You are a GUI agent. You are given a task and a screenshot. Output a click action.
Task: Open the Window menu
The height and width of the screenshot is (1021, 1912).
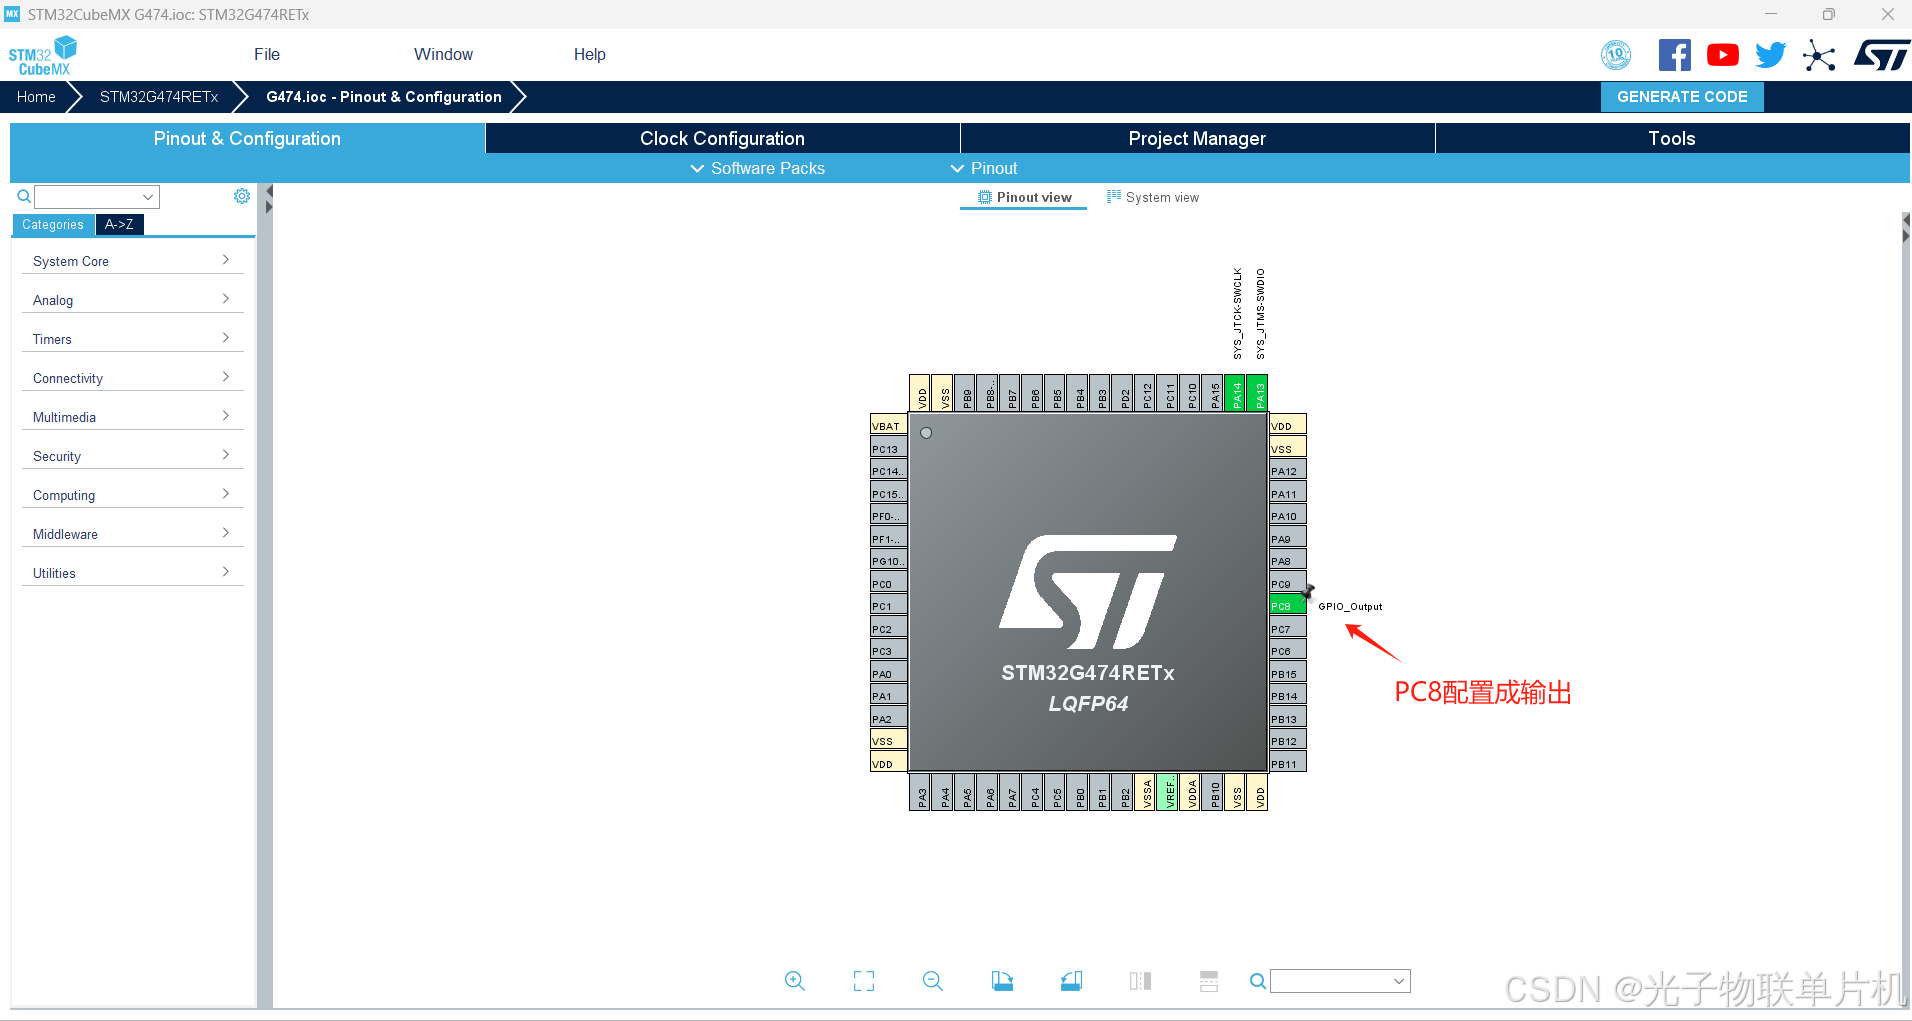pyautogui.click(x=443, y=54)
